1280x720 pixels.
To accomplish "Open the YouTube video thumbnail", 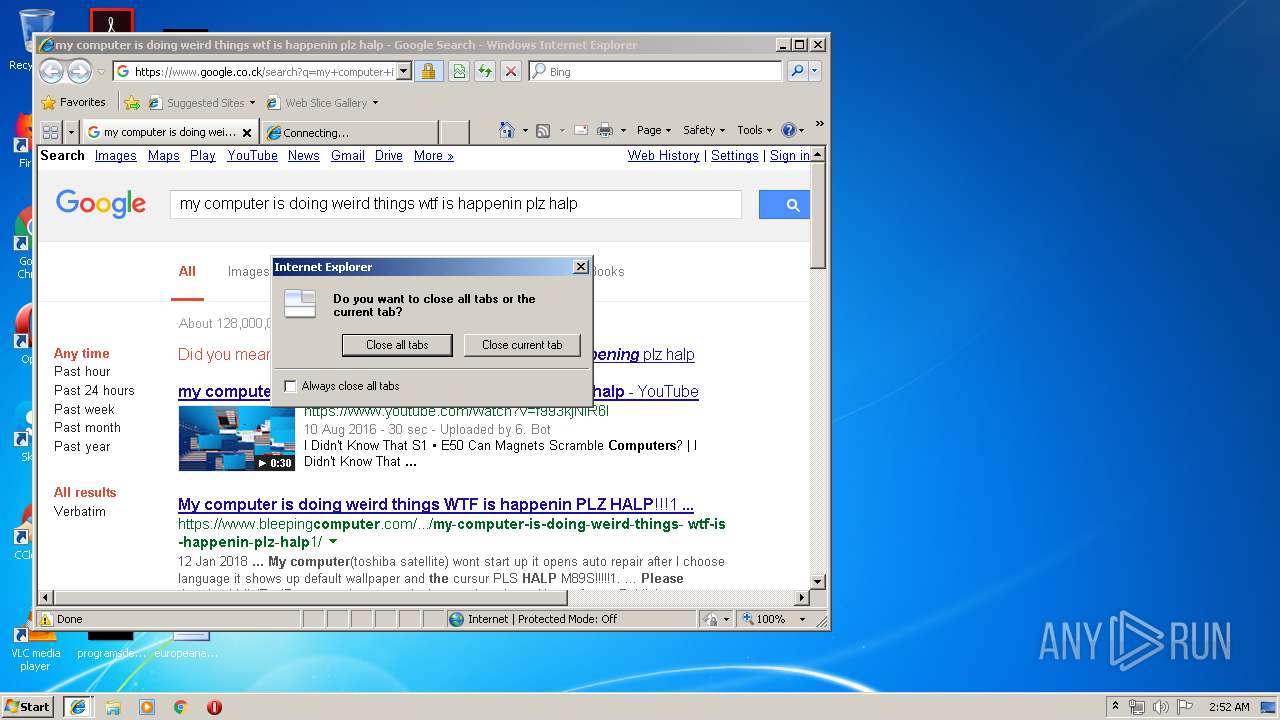I will click(237, 438).
